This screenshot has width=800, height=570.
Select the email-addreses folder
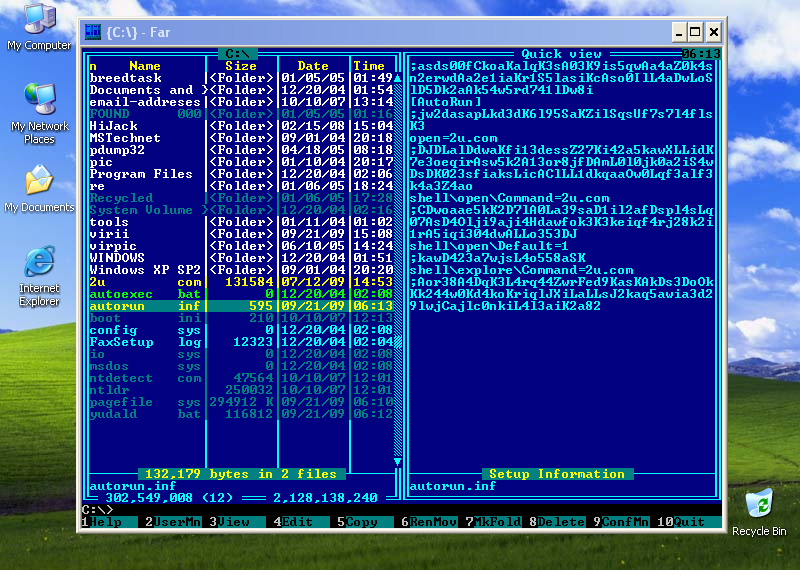[241, 102]
